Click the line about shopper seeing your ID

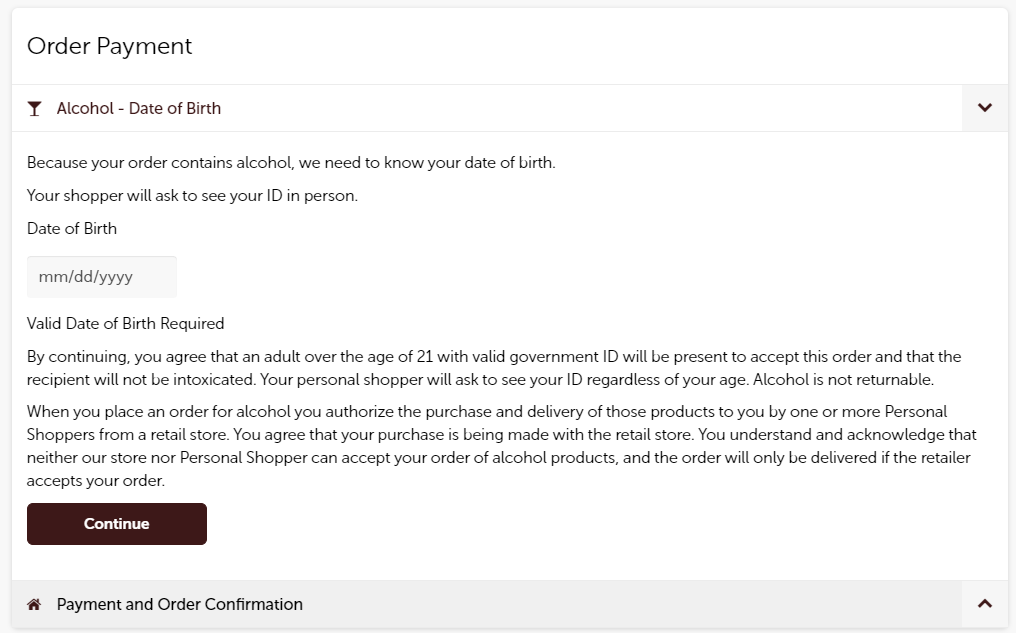pyautogui.click(x=192, y=196)
